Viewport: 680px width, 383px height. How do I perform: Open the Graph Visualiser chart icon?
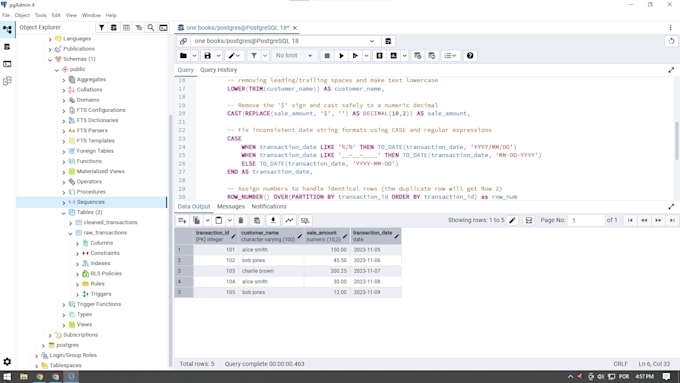[289, 220]
